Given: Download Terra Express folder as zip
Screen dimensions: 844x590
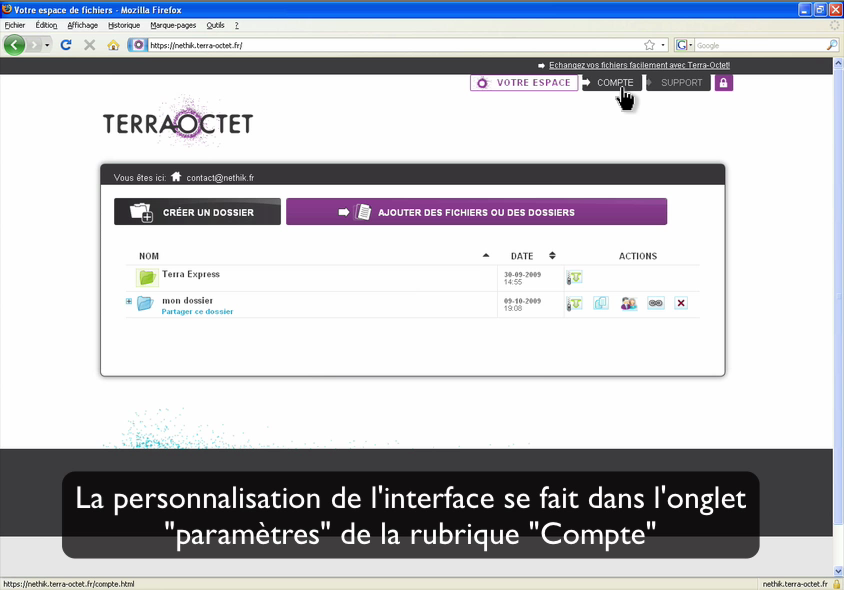Looking at the screenshot, I should 574,278.
